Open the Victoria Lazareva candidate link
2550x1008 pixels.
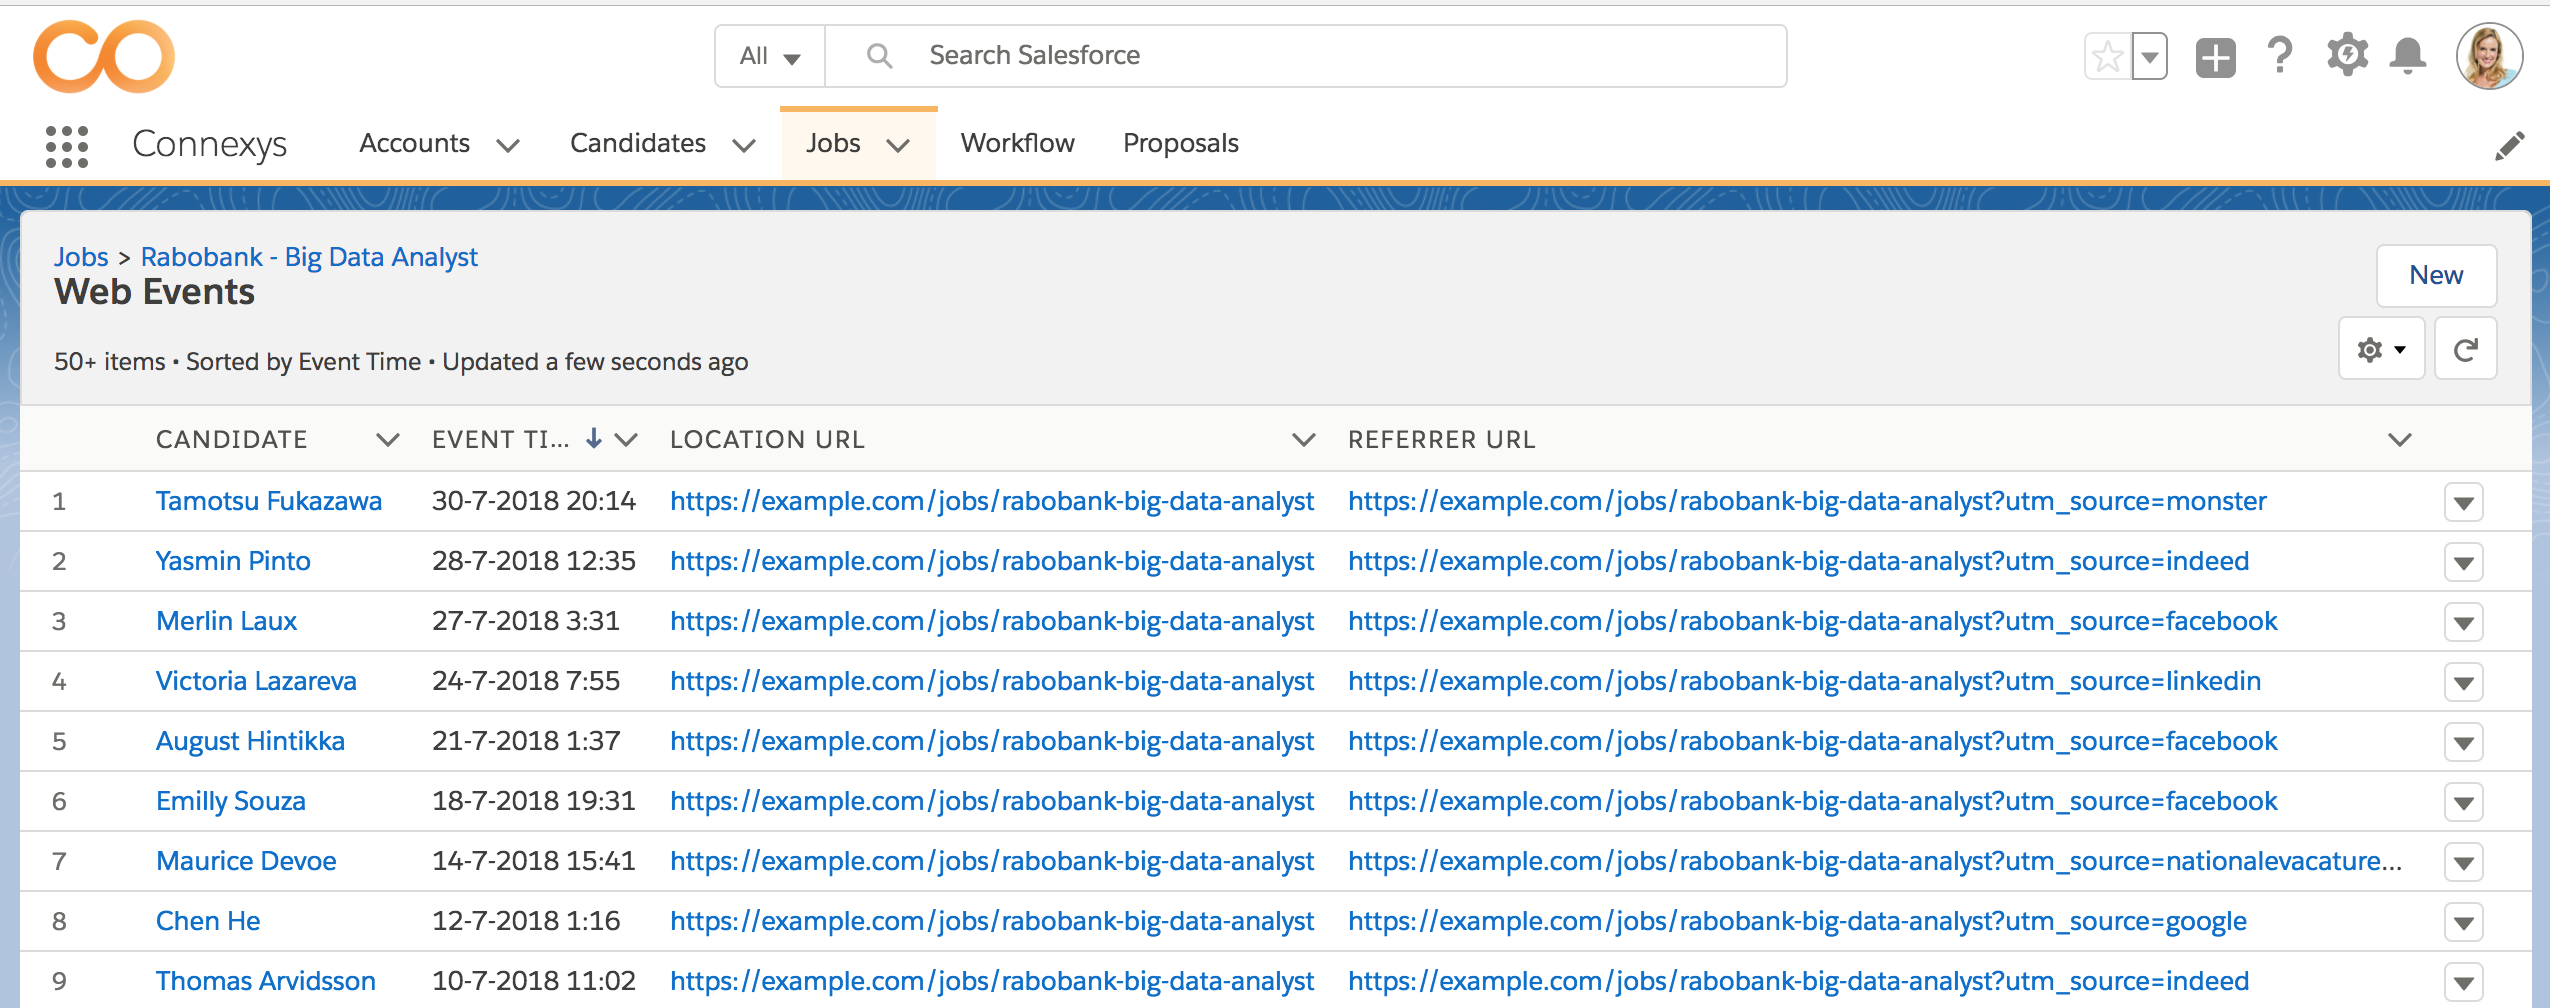(256, 681)
